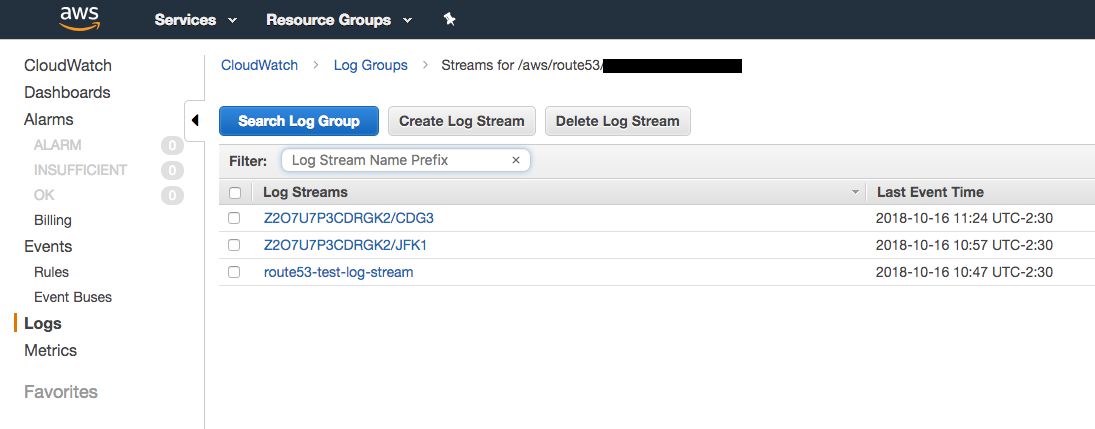The image size is (1095, 429).
Task: Click the Last Event Time column header
Action: pos(930,192)
